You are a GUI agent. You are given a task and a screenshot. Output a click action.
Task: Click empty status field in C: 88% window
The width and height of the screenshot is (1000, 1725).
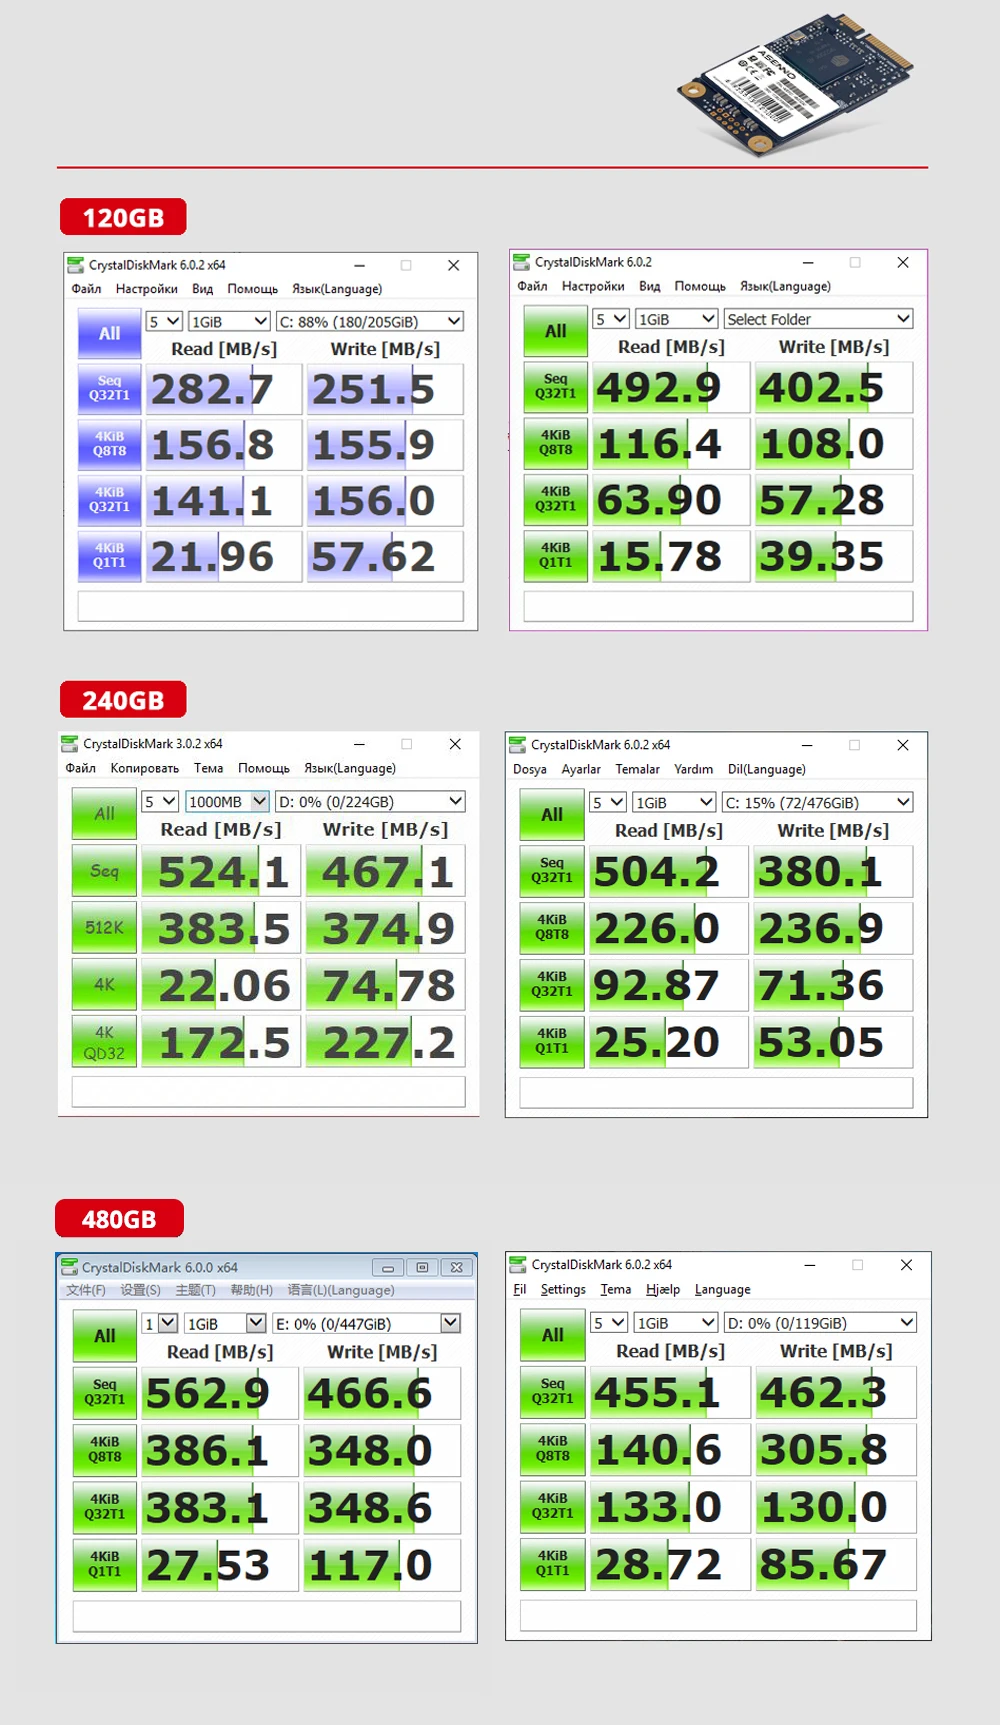[x=270, y=606]
